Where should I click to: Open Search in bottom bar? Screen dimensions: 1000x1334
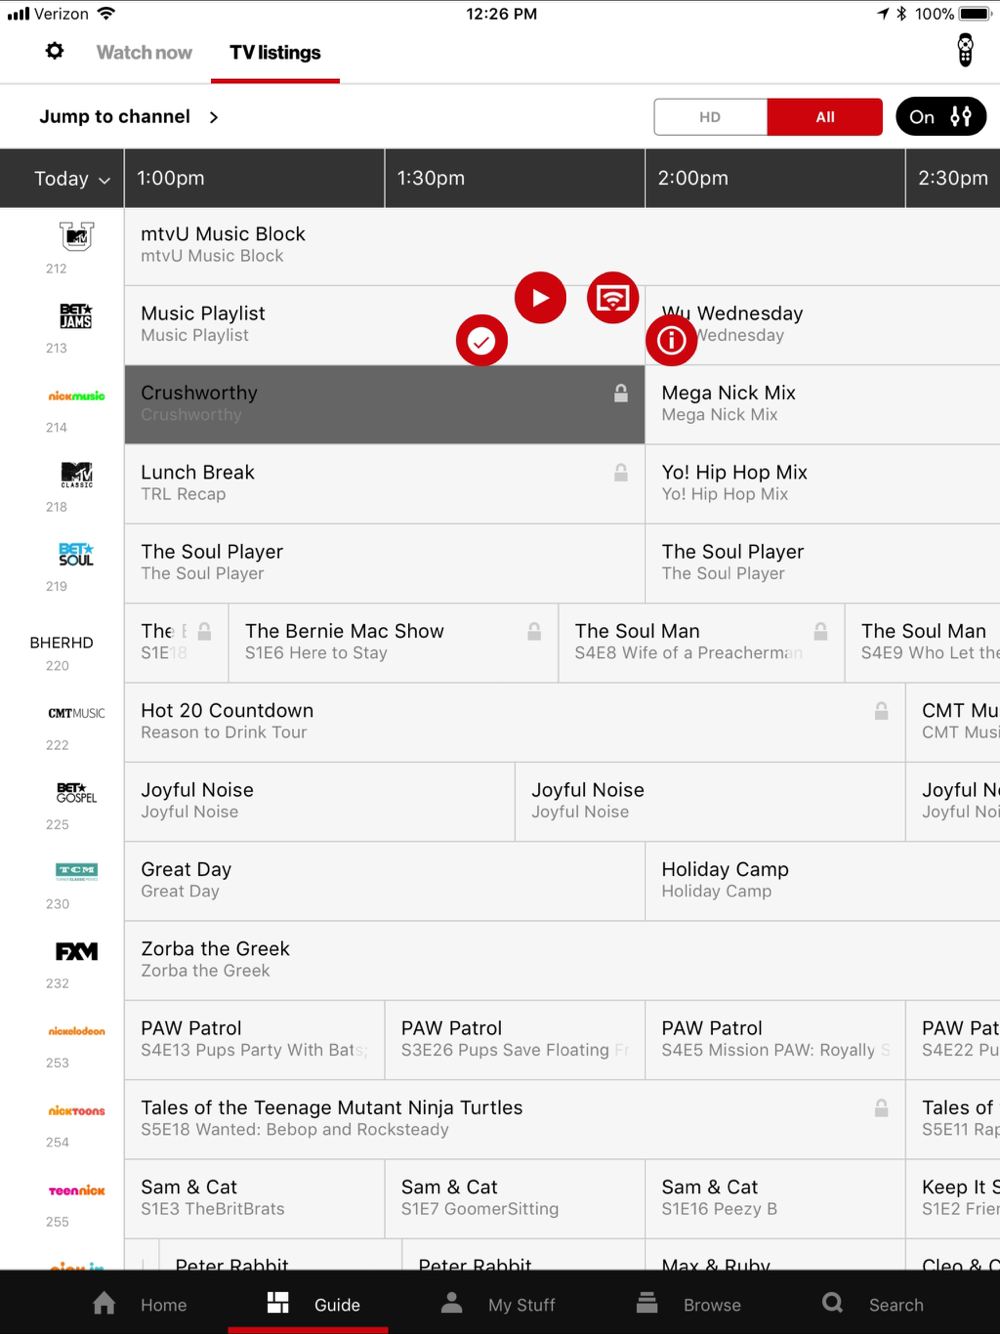coord(873,1304)
